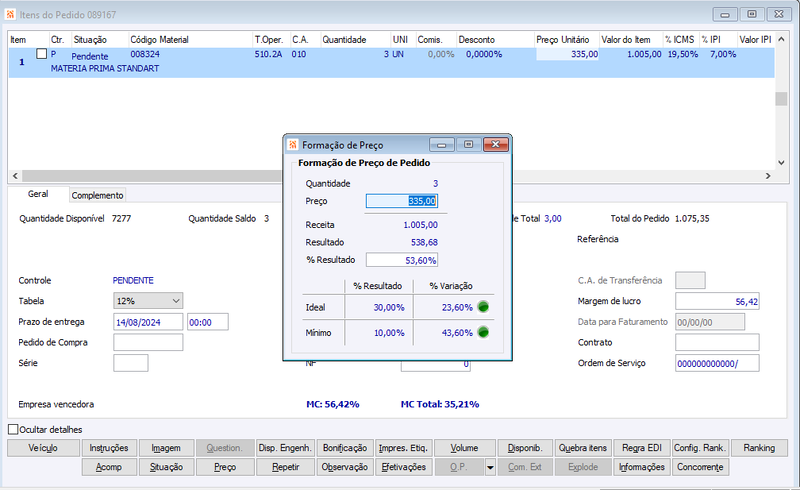This screenshot has width=800, height=490.
Task: Open the Observação button
Action: coord(345,467)
